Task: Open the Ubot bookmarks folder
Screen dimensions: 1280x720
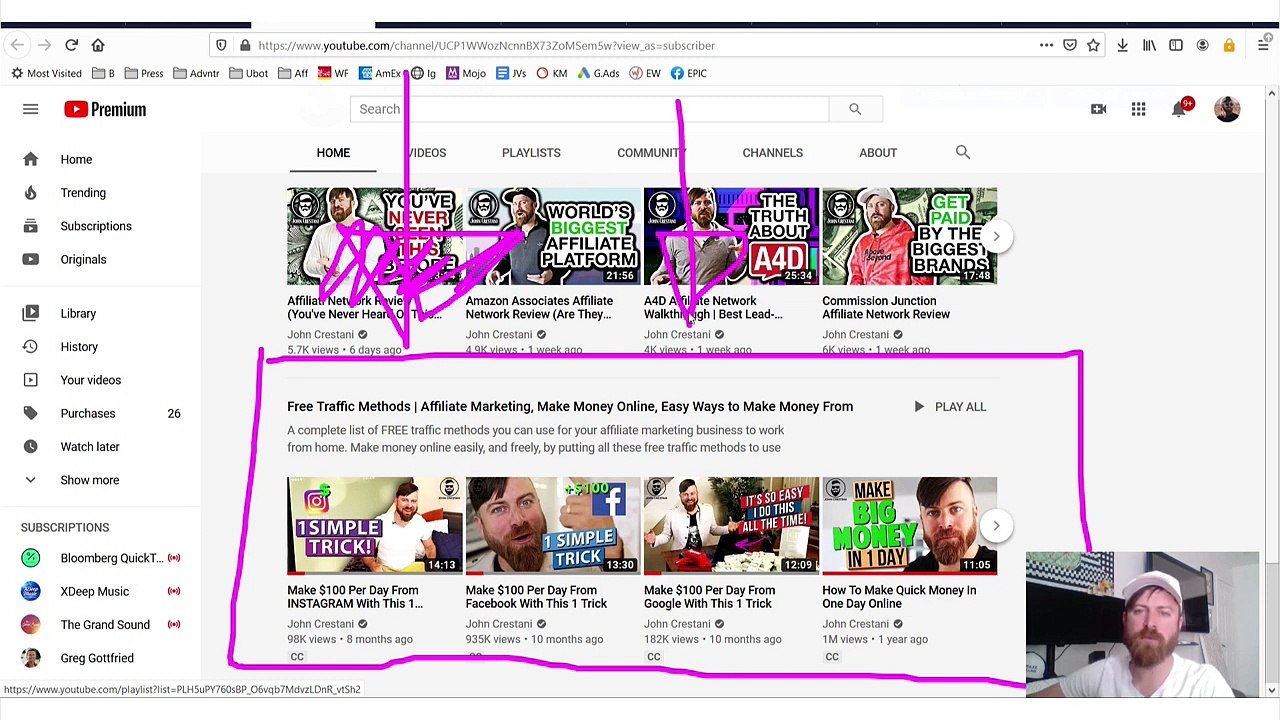Action: (248, 73)
